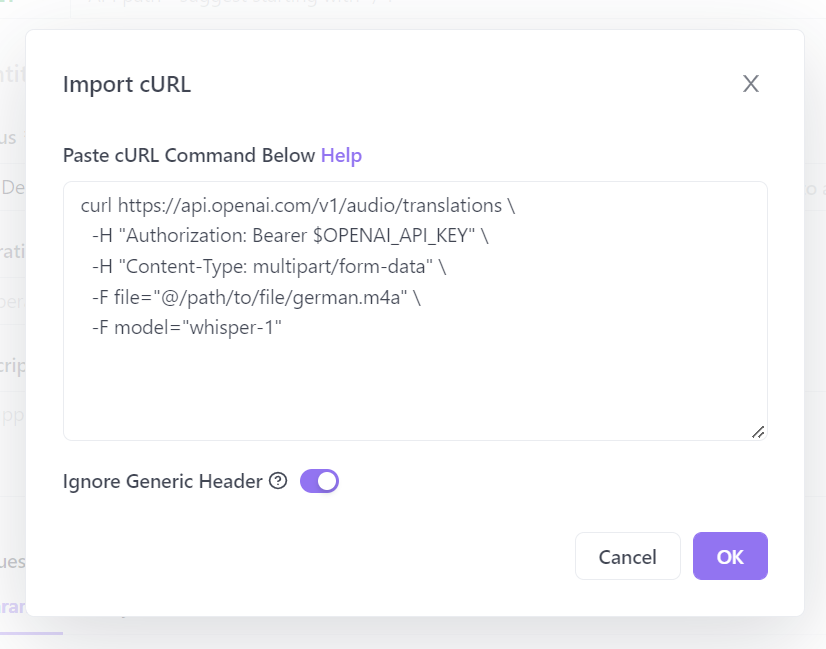Click the -F model= parameter text
Image resolution: width=826 pixels, height=649 pixels.
tap(135, 326)
